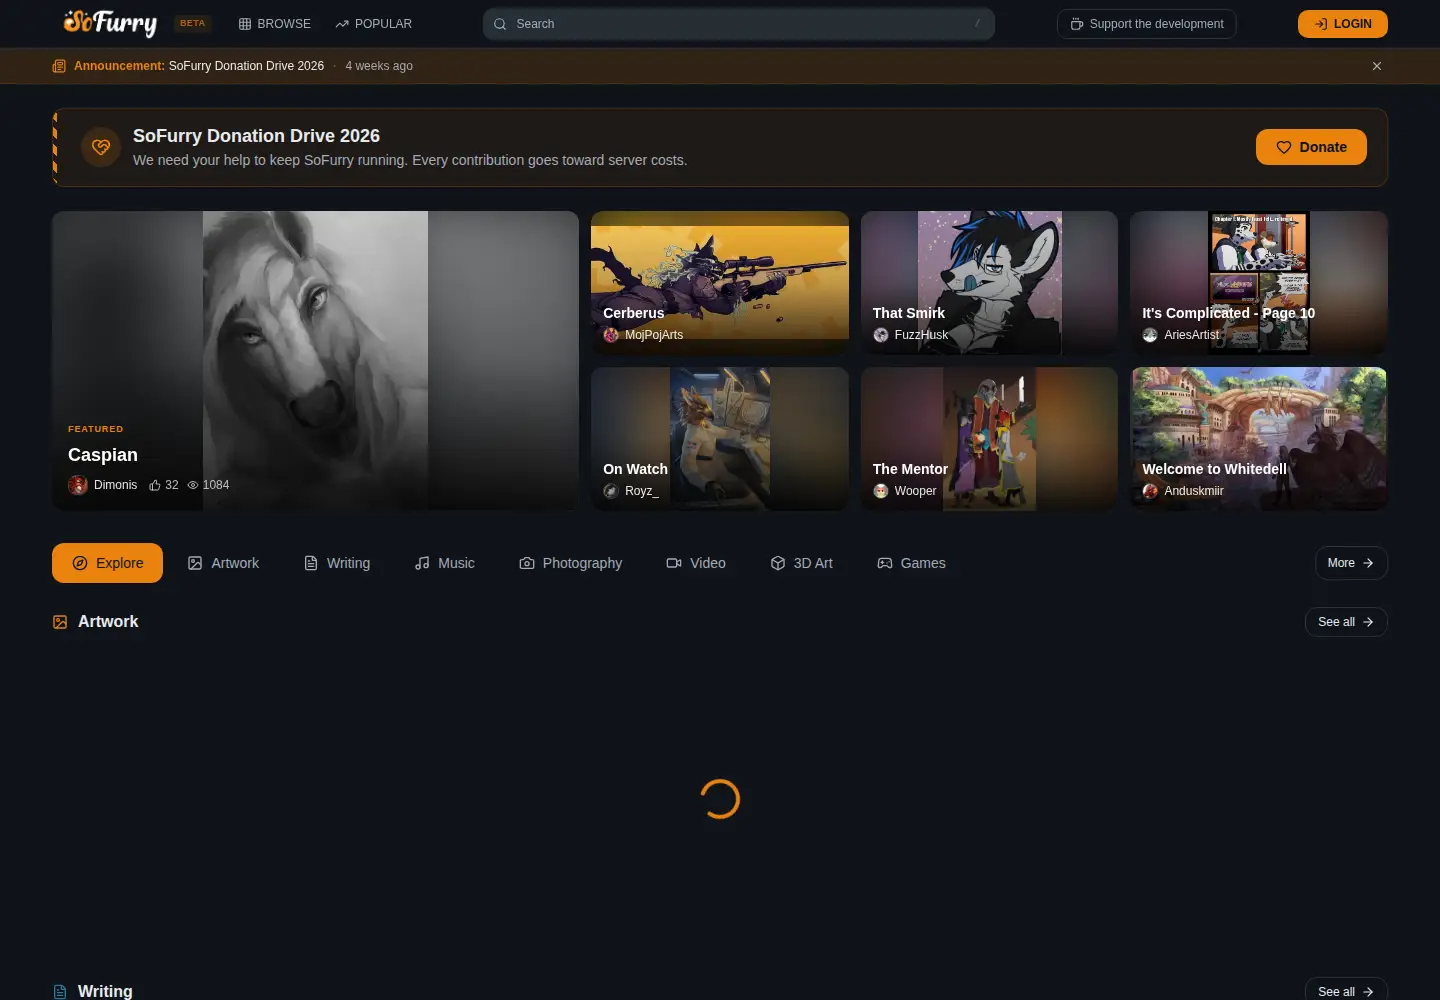
Task: Click Wooper avatar on The Mentor card
Action: [881, 491]
